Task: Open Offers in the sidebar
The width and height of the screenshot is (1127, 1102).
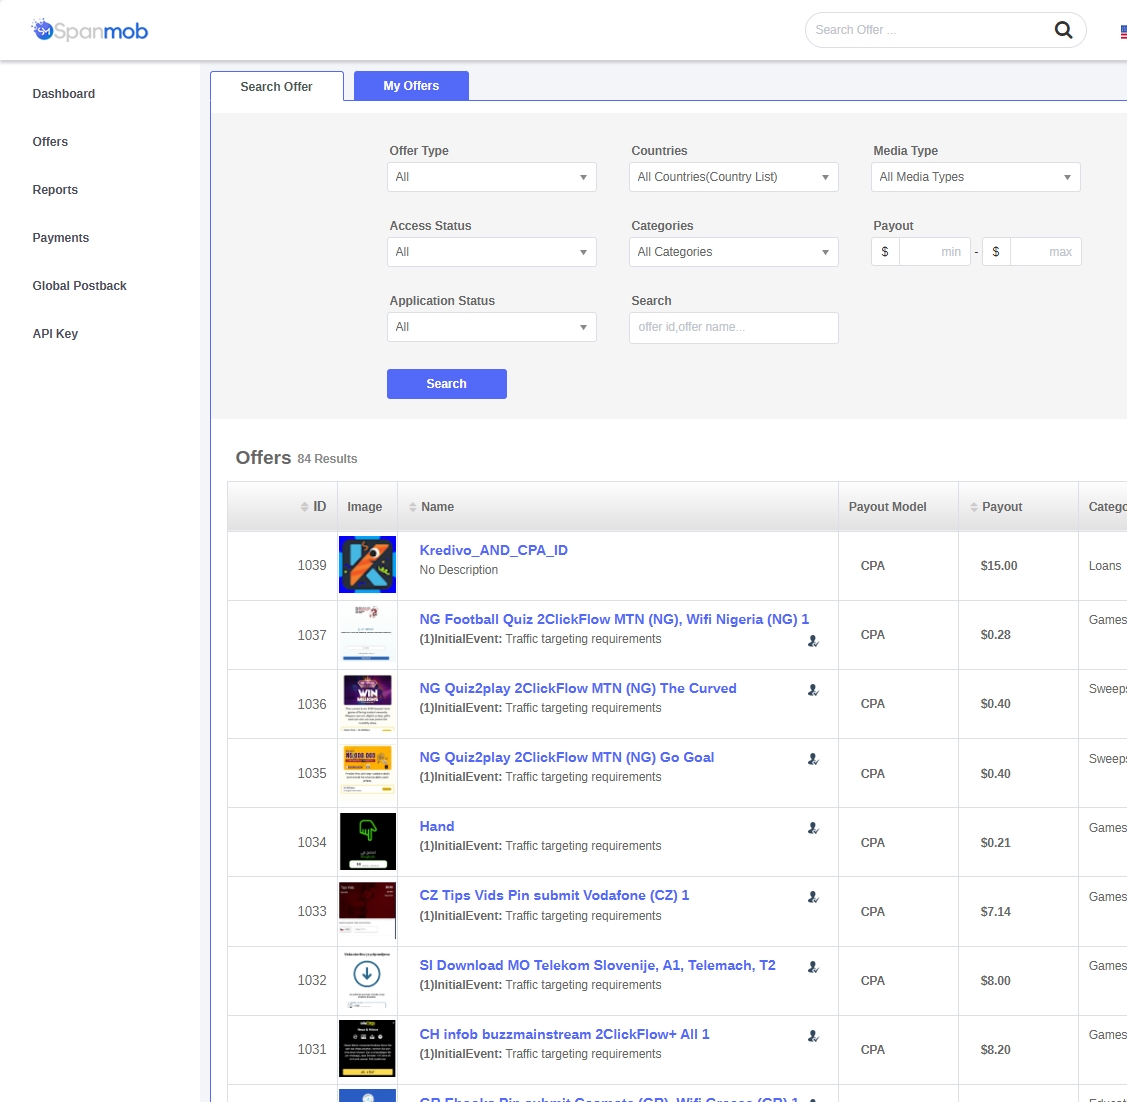Action: tap(50, 142)
